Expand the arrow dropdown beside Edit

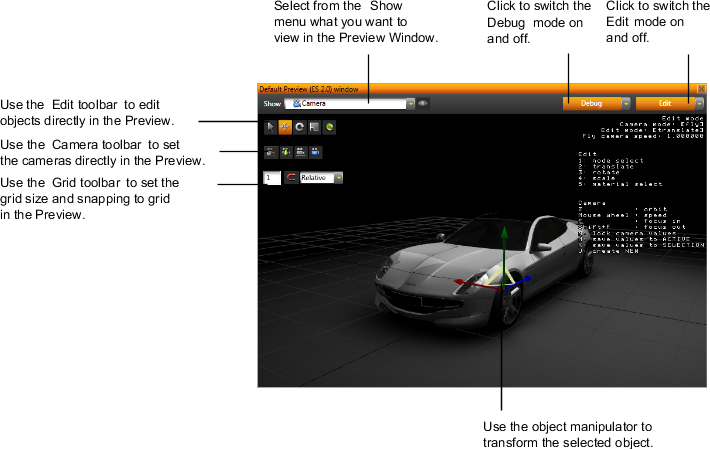click(x=699, y=103)
